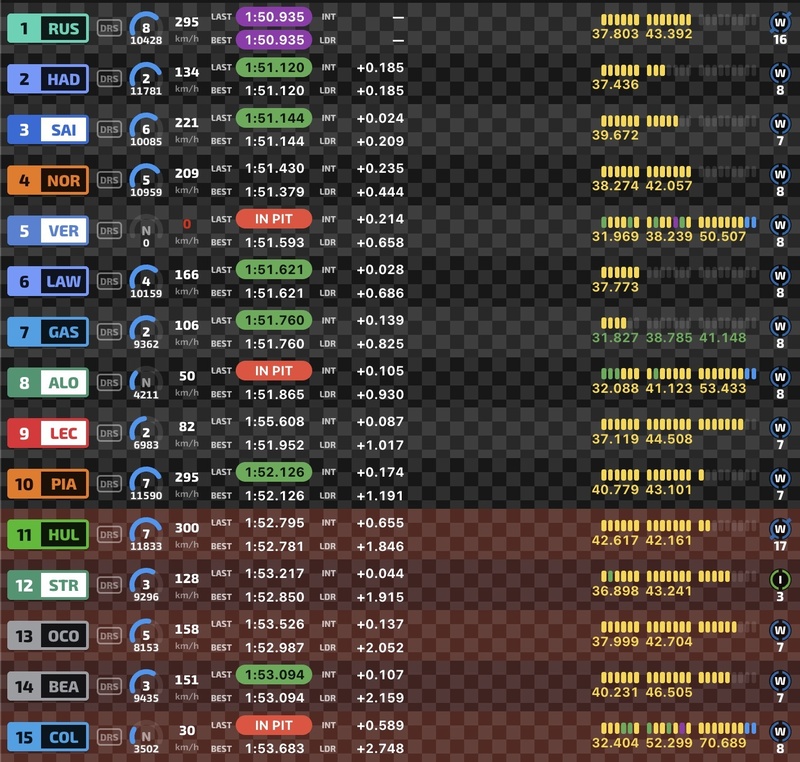The height and width of the screenshot is (762, 800).
Task: Click the DRS indicator in HAD row
Action: 109,79
